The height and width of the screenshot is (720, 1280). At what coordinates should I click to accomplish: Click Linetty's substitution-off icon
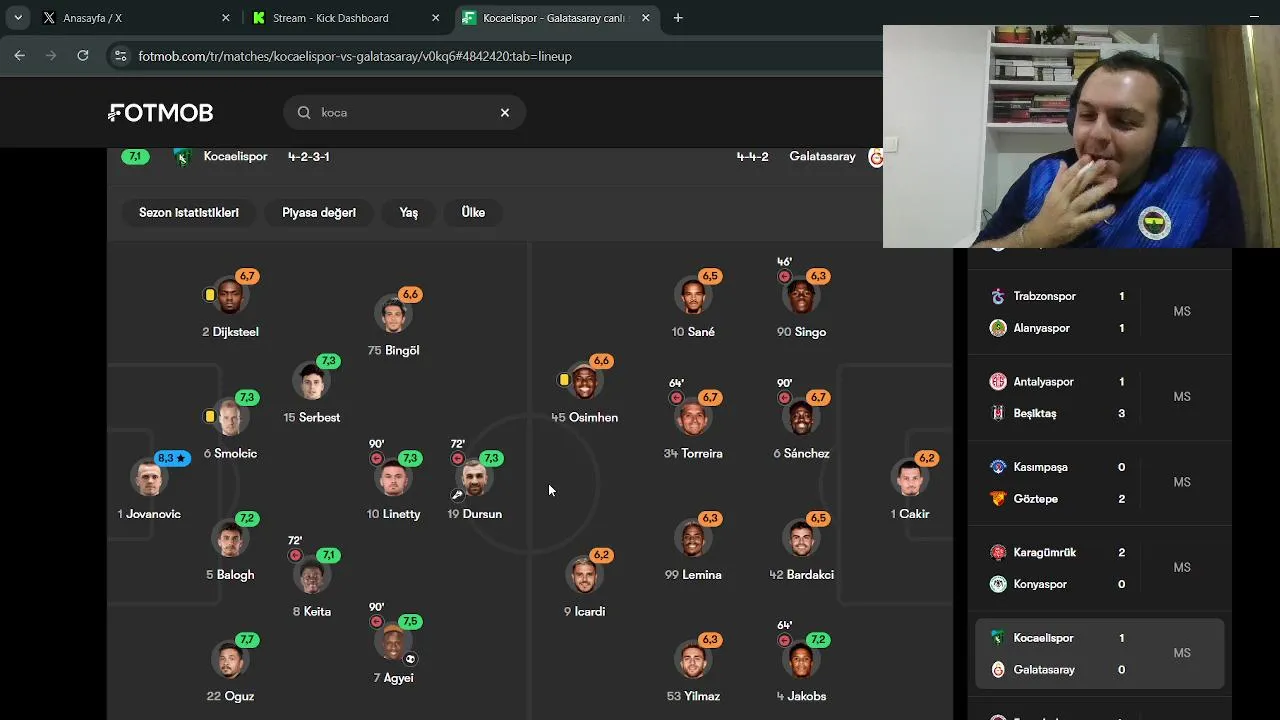tap(376, 459)
